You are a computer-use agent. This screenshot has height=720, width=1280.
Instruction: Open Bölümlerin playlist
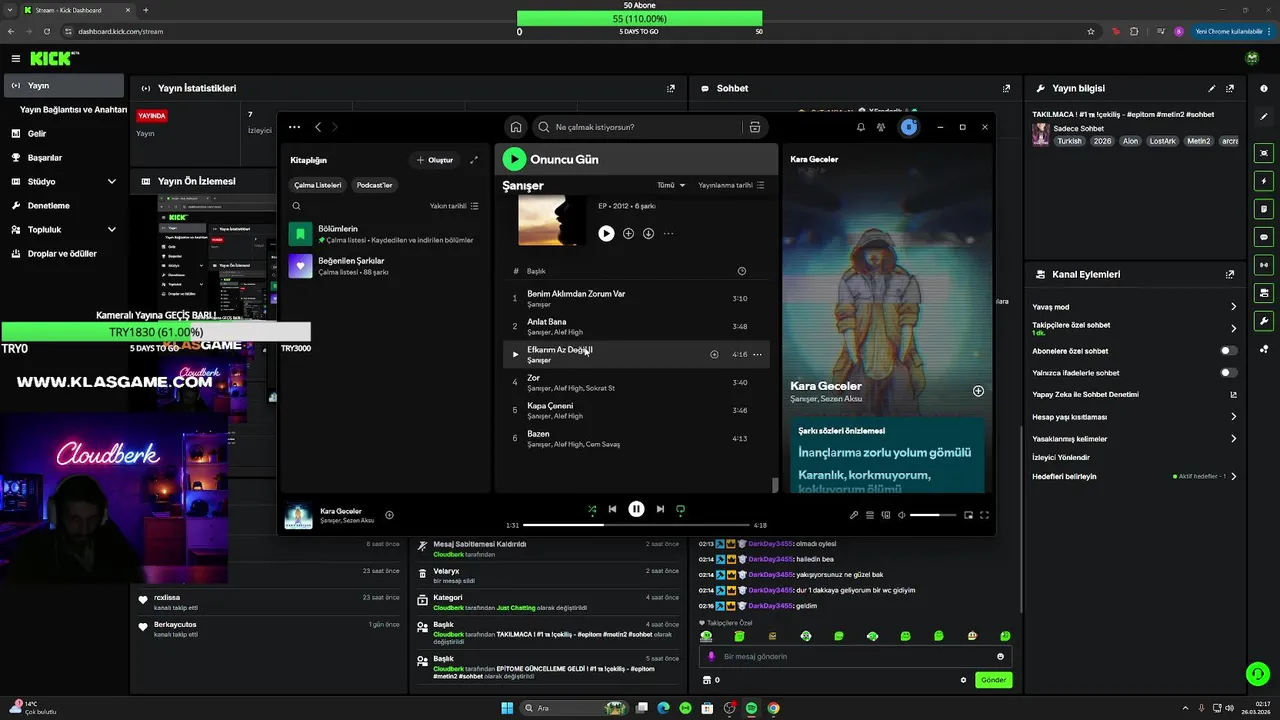[x=384, y=235]
